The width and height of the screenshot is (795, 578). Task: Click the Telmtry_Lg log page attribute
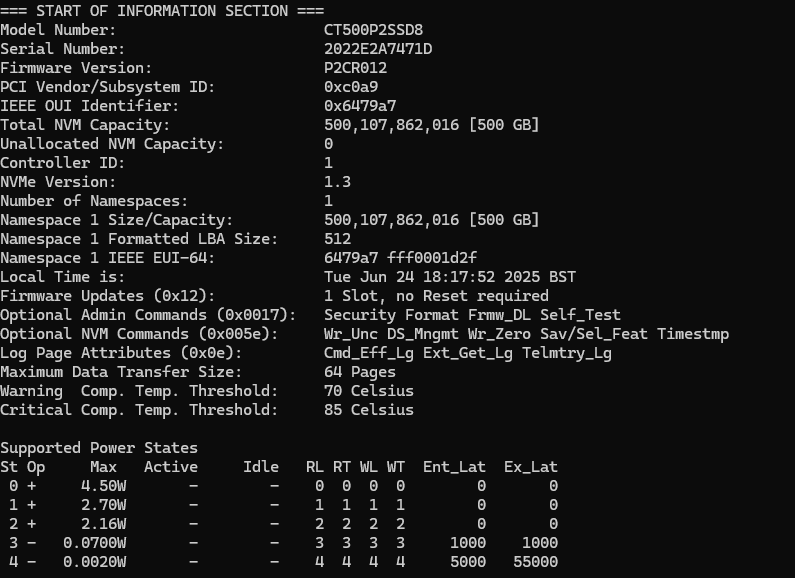[567, 353]
